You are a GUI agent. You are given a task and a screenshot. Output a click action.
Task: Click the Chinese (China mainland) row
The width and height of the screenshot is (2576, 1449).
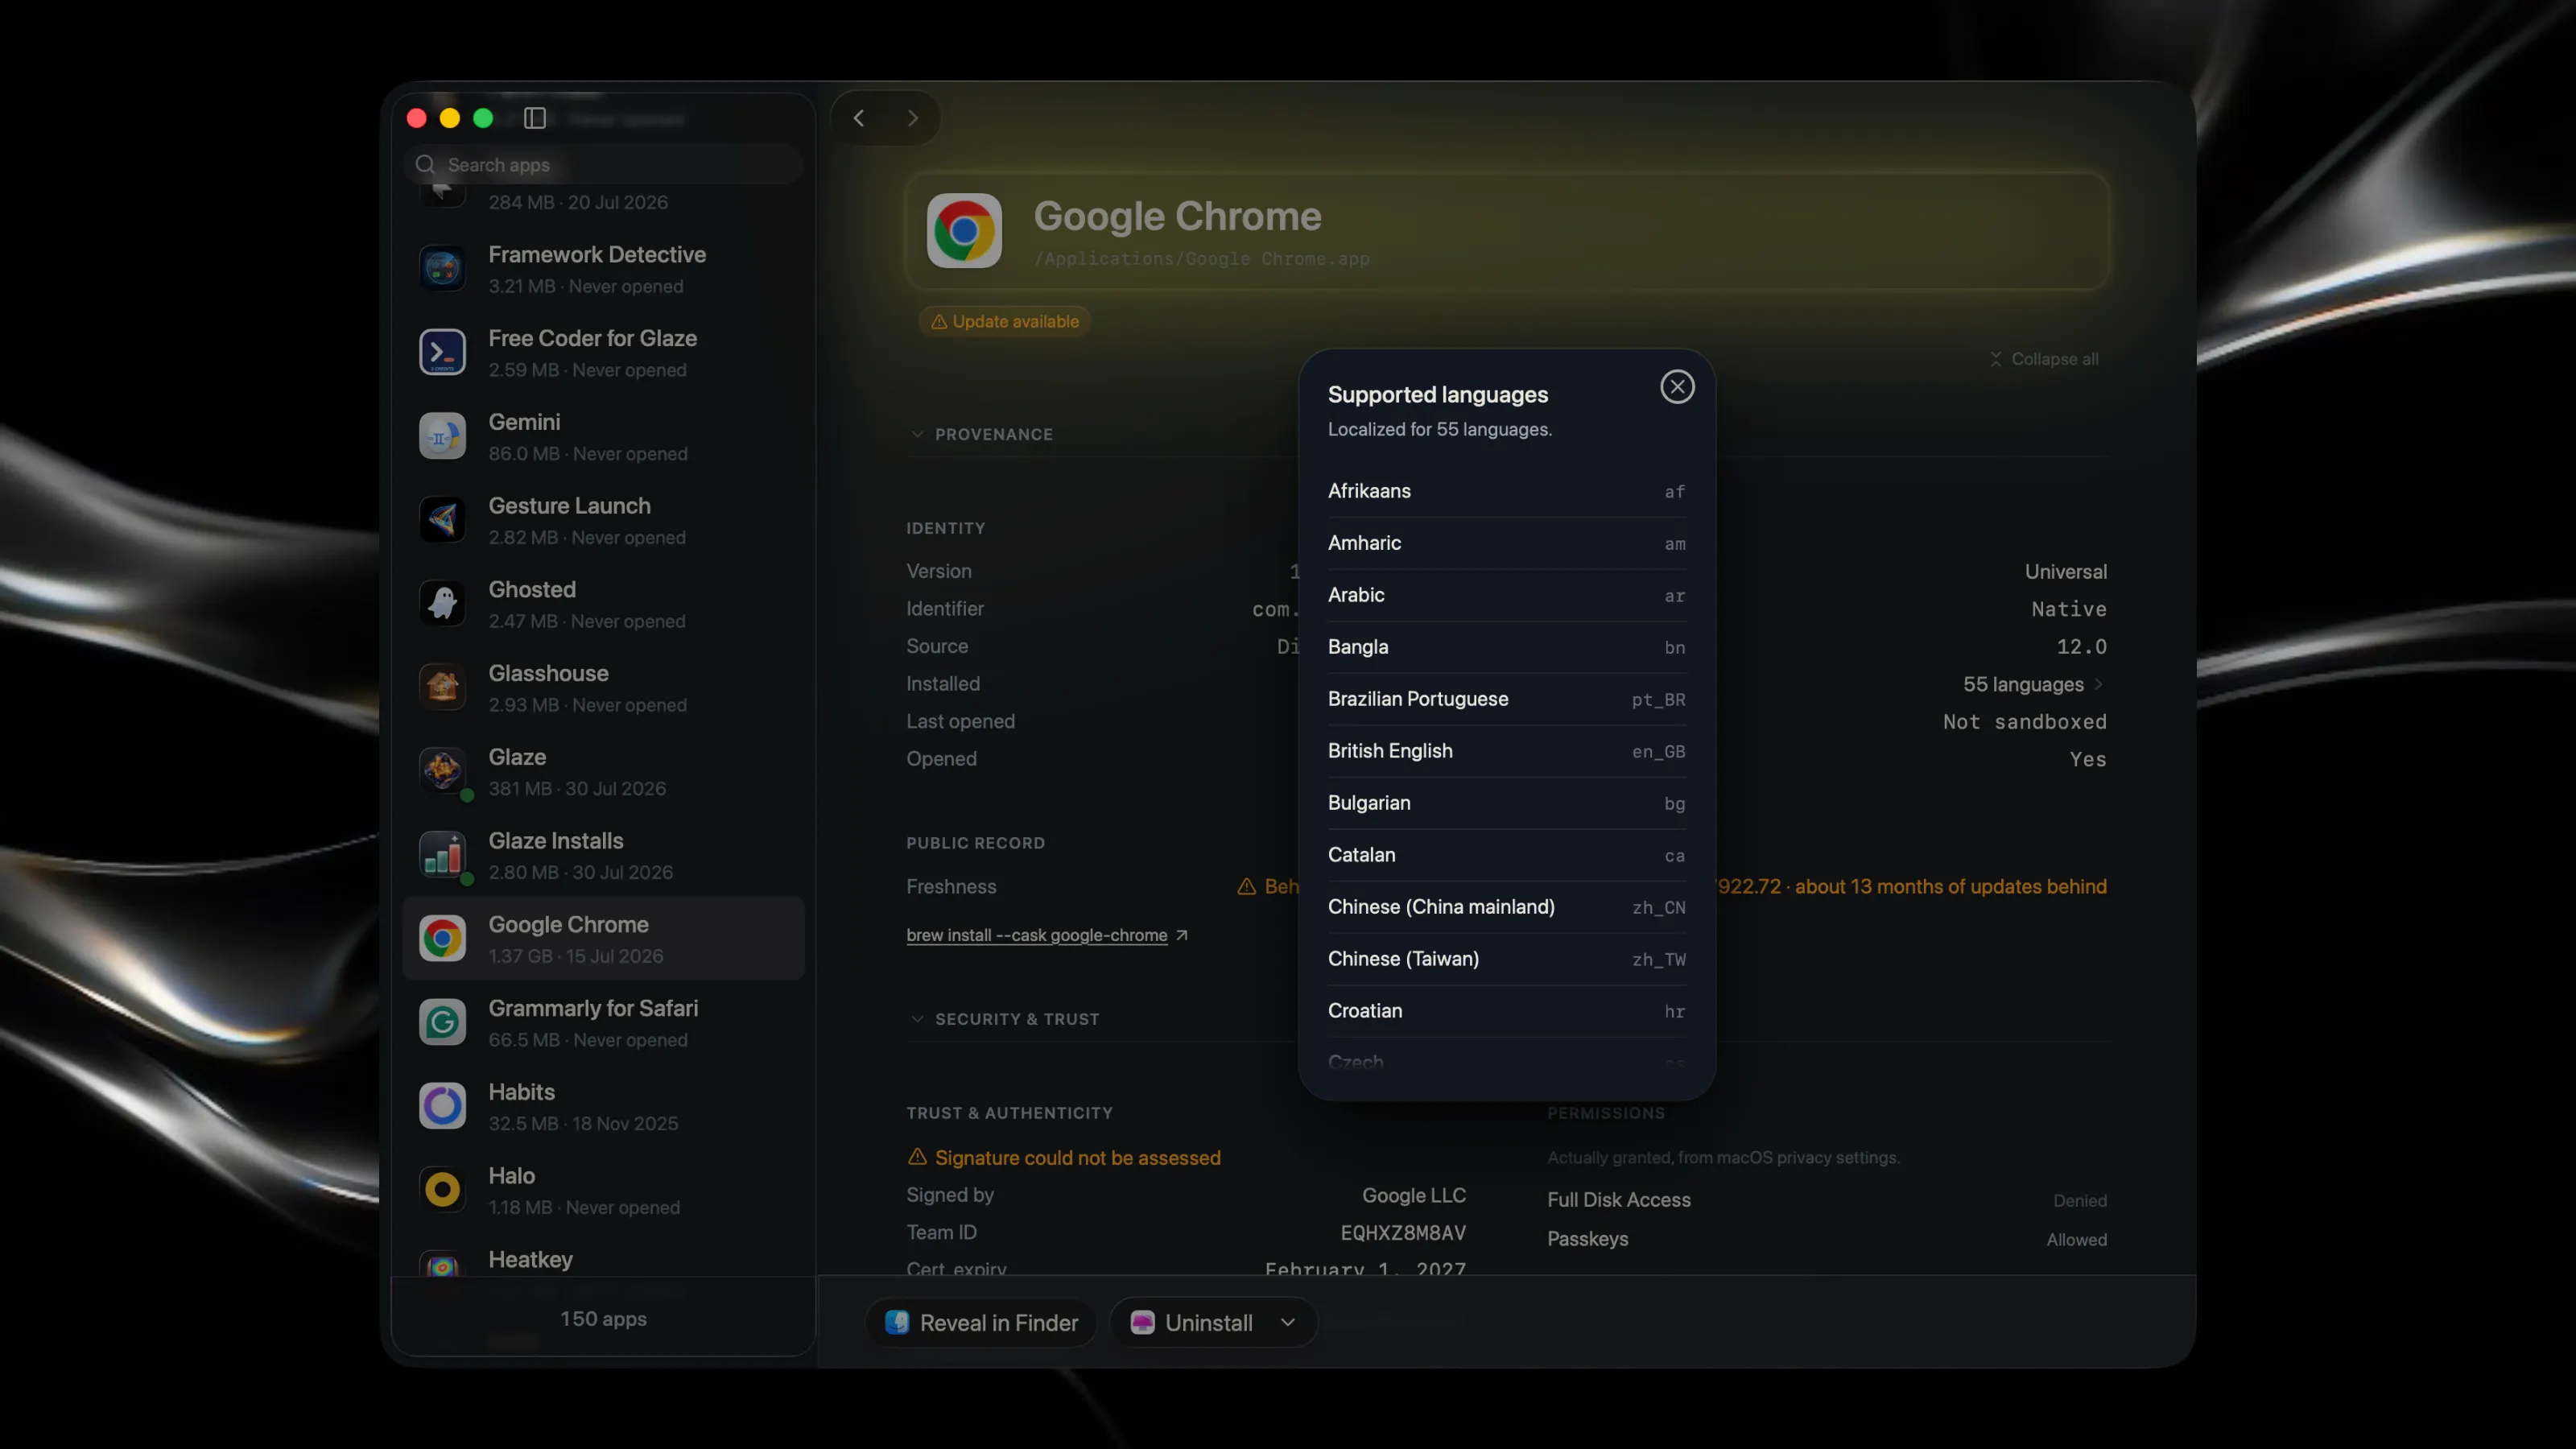[1506, 907]
